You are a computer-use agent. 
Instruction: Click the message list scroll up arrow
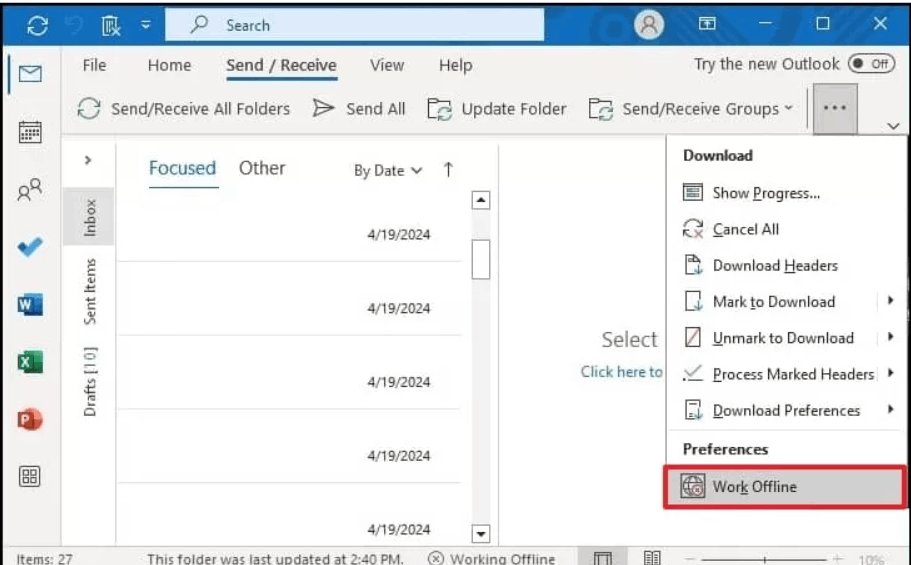coord(480,200)
